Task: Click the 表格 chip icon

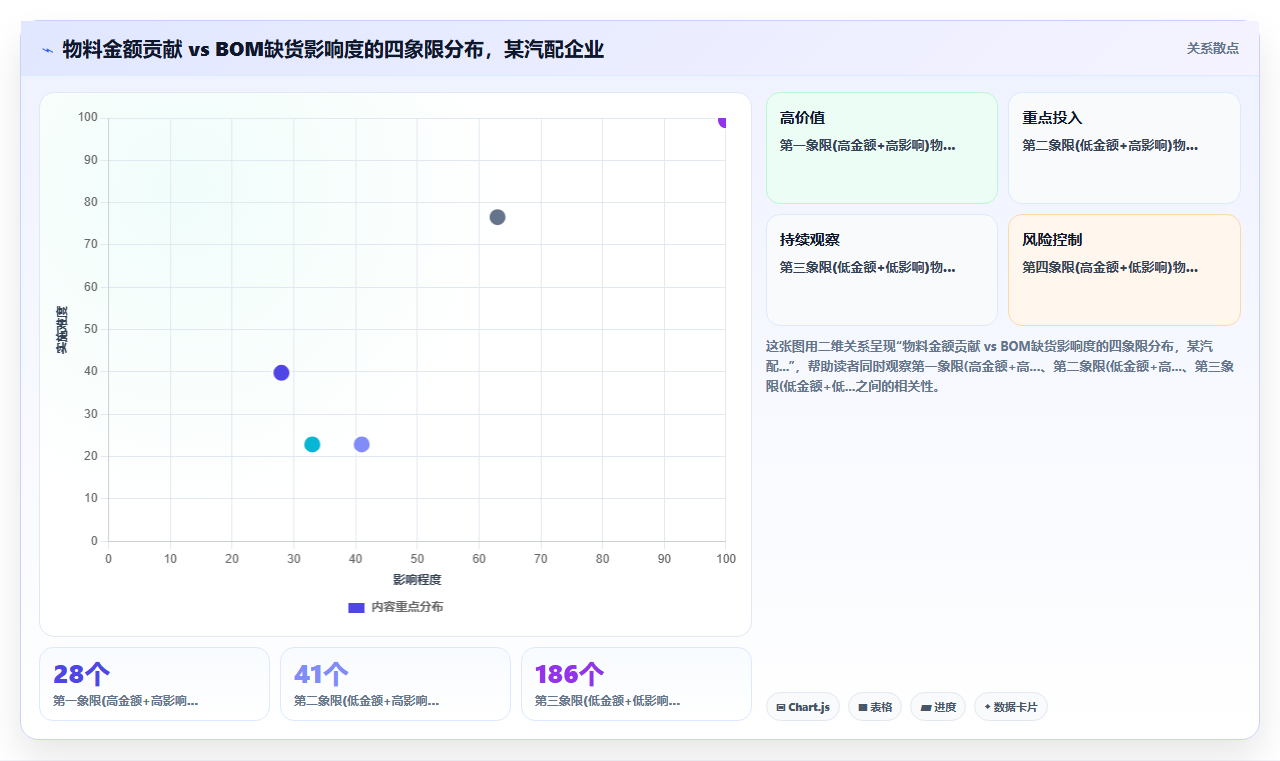Action: pyautogui.click(x=863, y=708)
